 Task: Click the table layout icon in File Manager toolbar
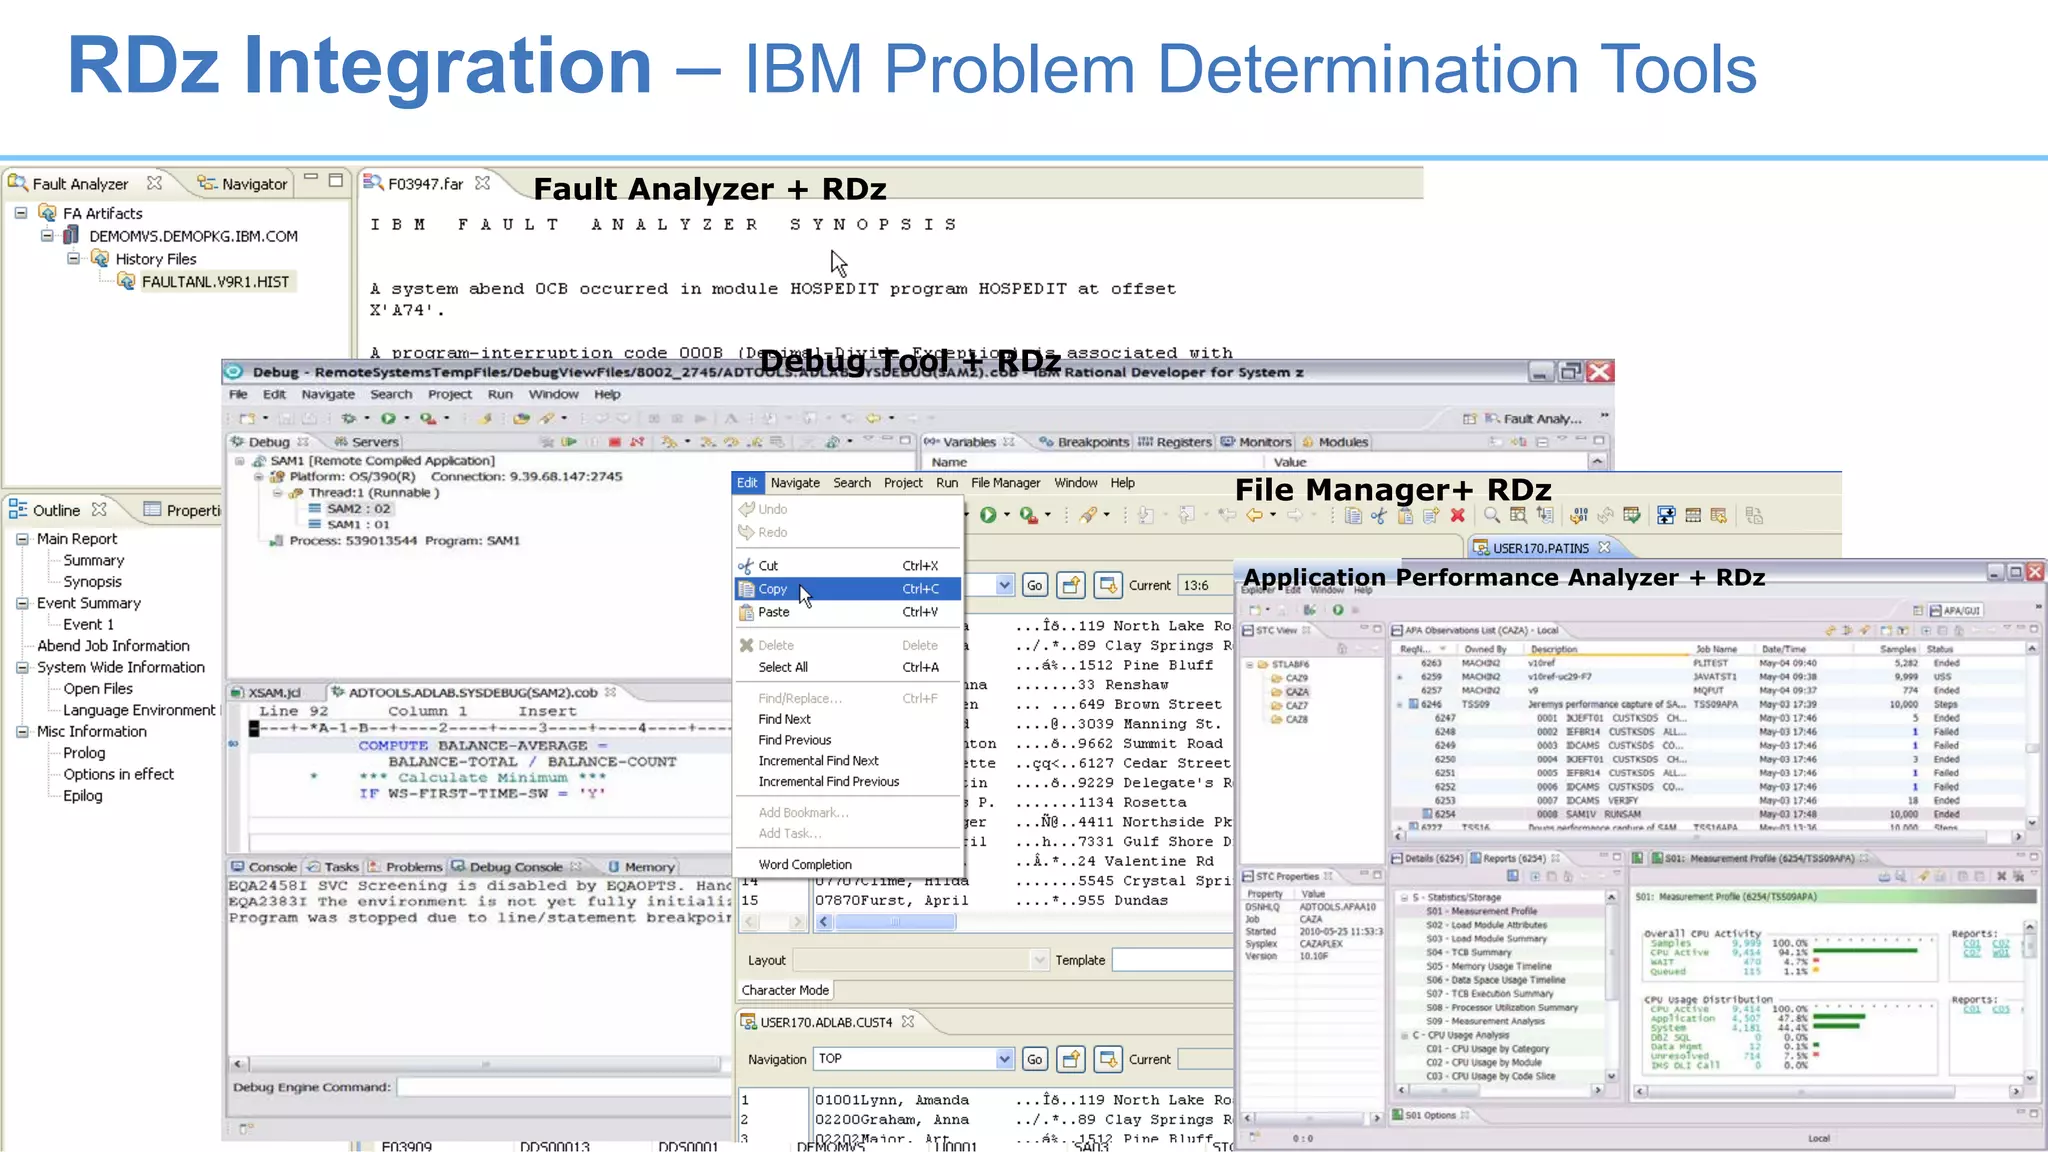[1693, 515]
